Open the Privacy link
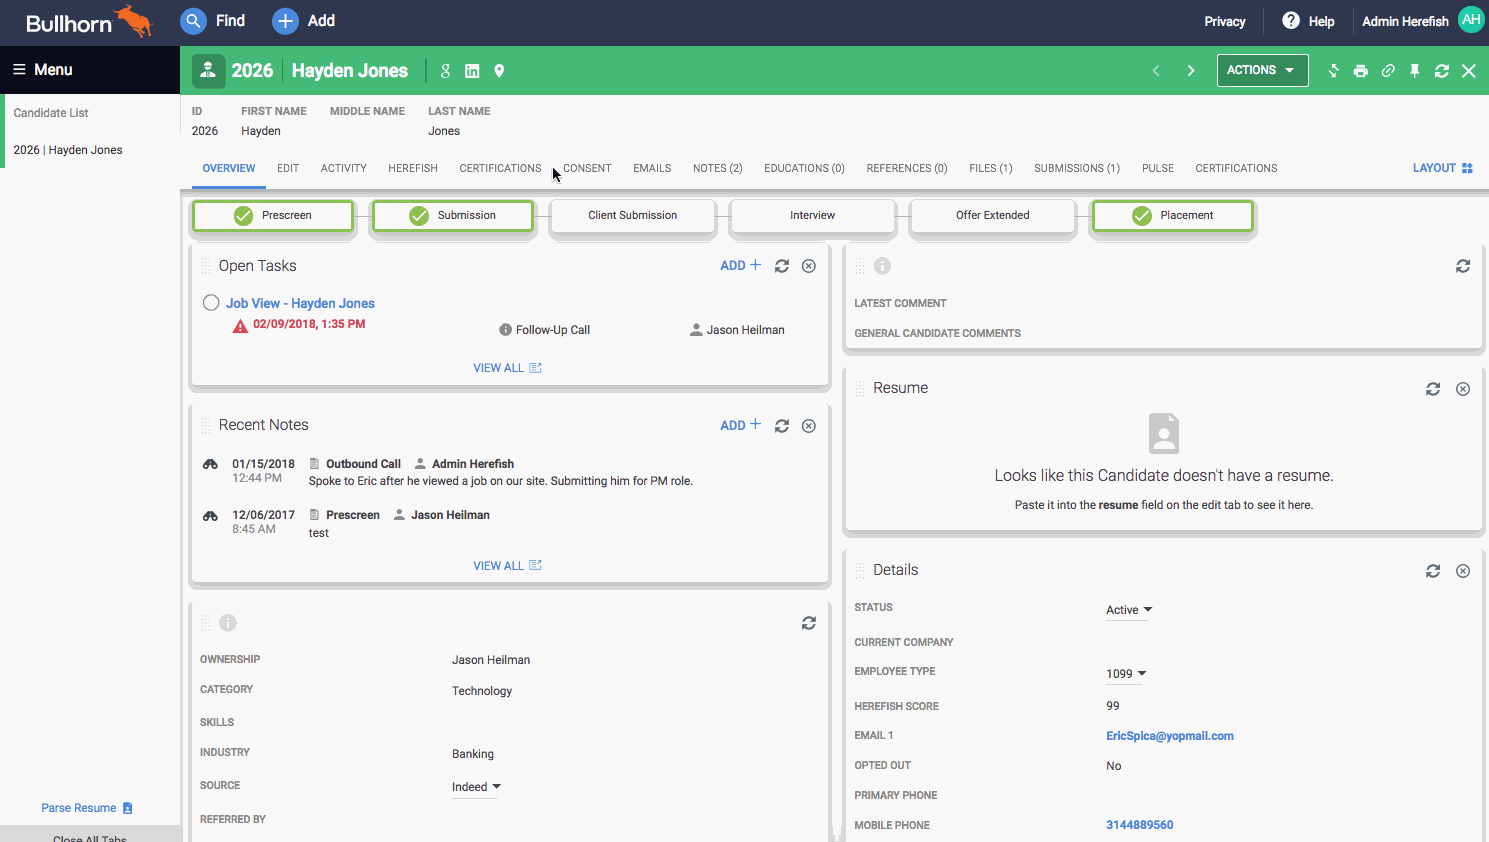 point(1225,21)
